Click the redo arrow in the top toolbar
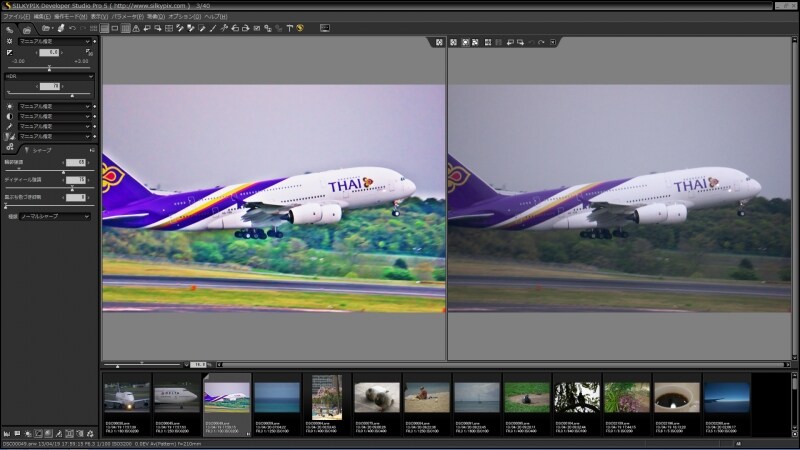Image resolution: width=800 pixels, height=450 pixels. point(83,28)
